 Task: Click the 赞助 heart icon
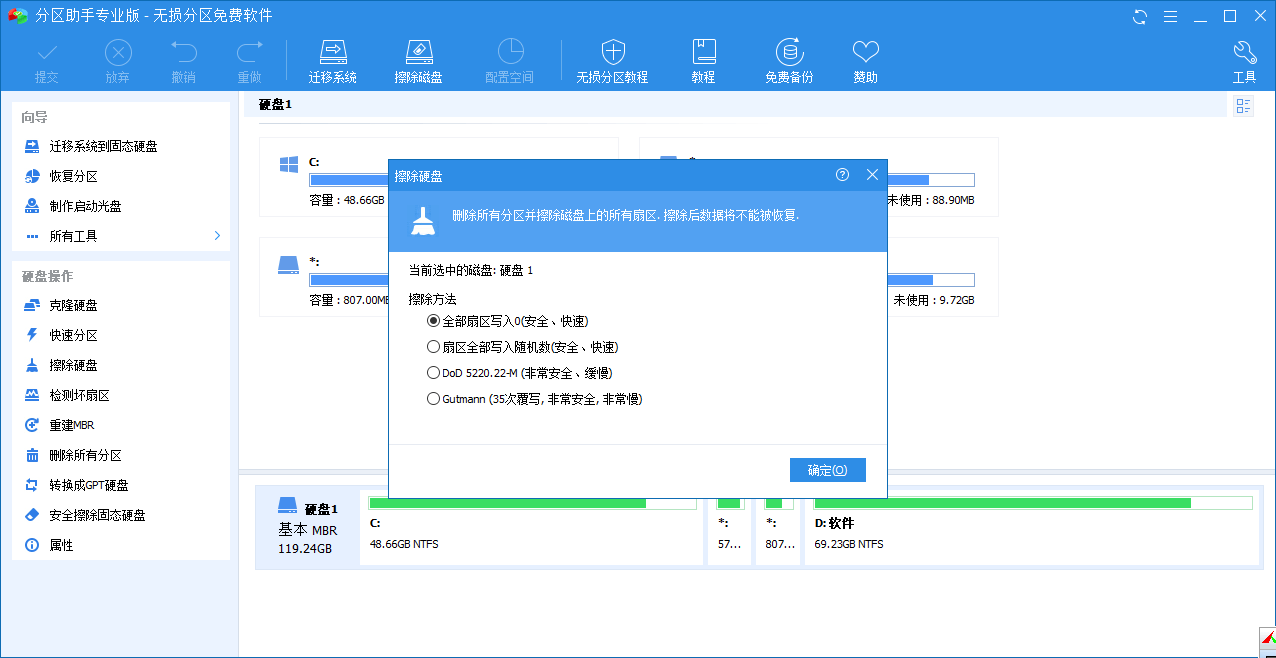click(866, 60)
